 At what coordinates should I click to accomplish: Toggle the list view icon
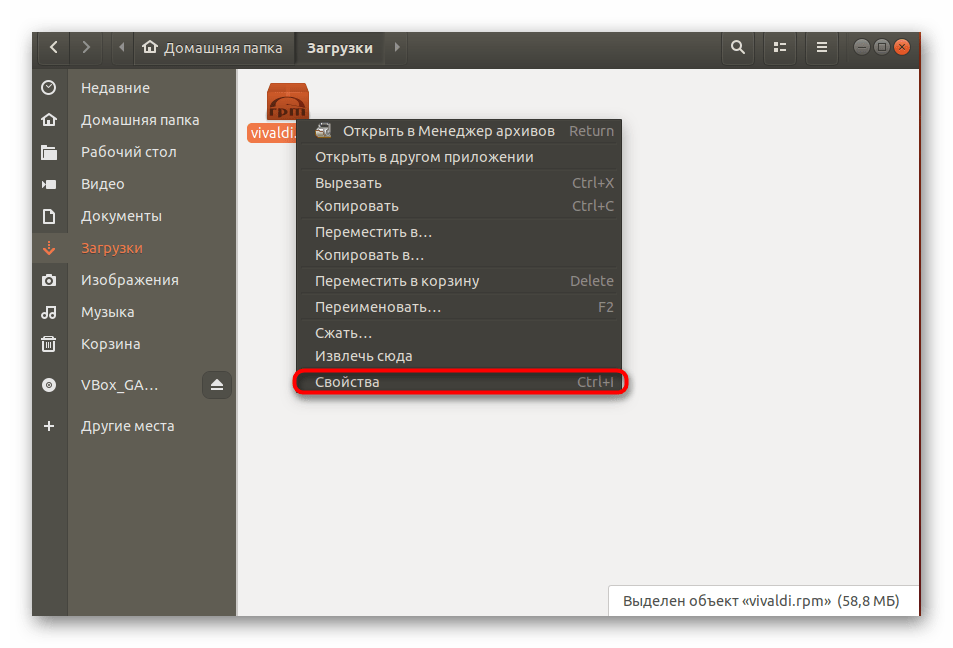pyautogui.click(x=779, y=47)
